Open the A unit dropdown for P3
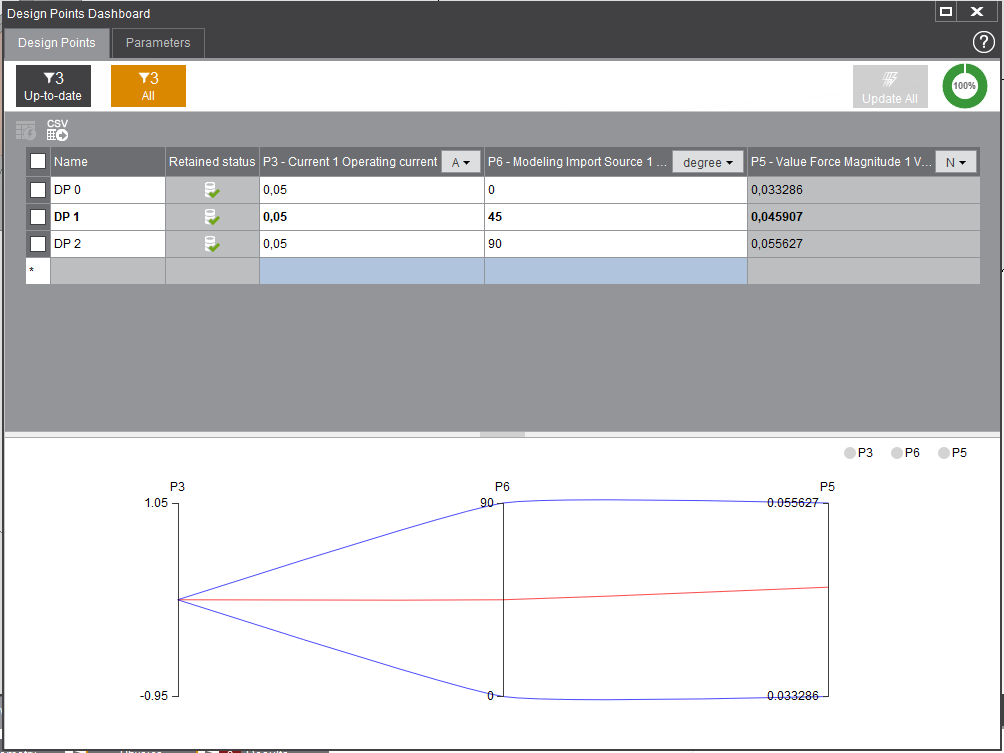1004x753 pixels. coord(461,162)
